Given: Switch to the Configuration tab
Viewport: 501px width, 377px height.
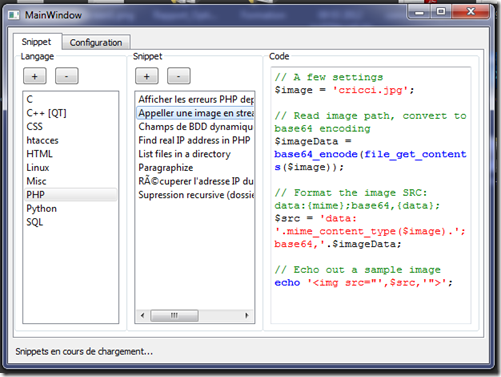Looking at the screenshot, I should click(96, 43).
